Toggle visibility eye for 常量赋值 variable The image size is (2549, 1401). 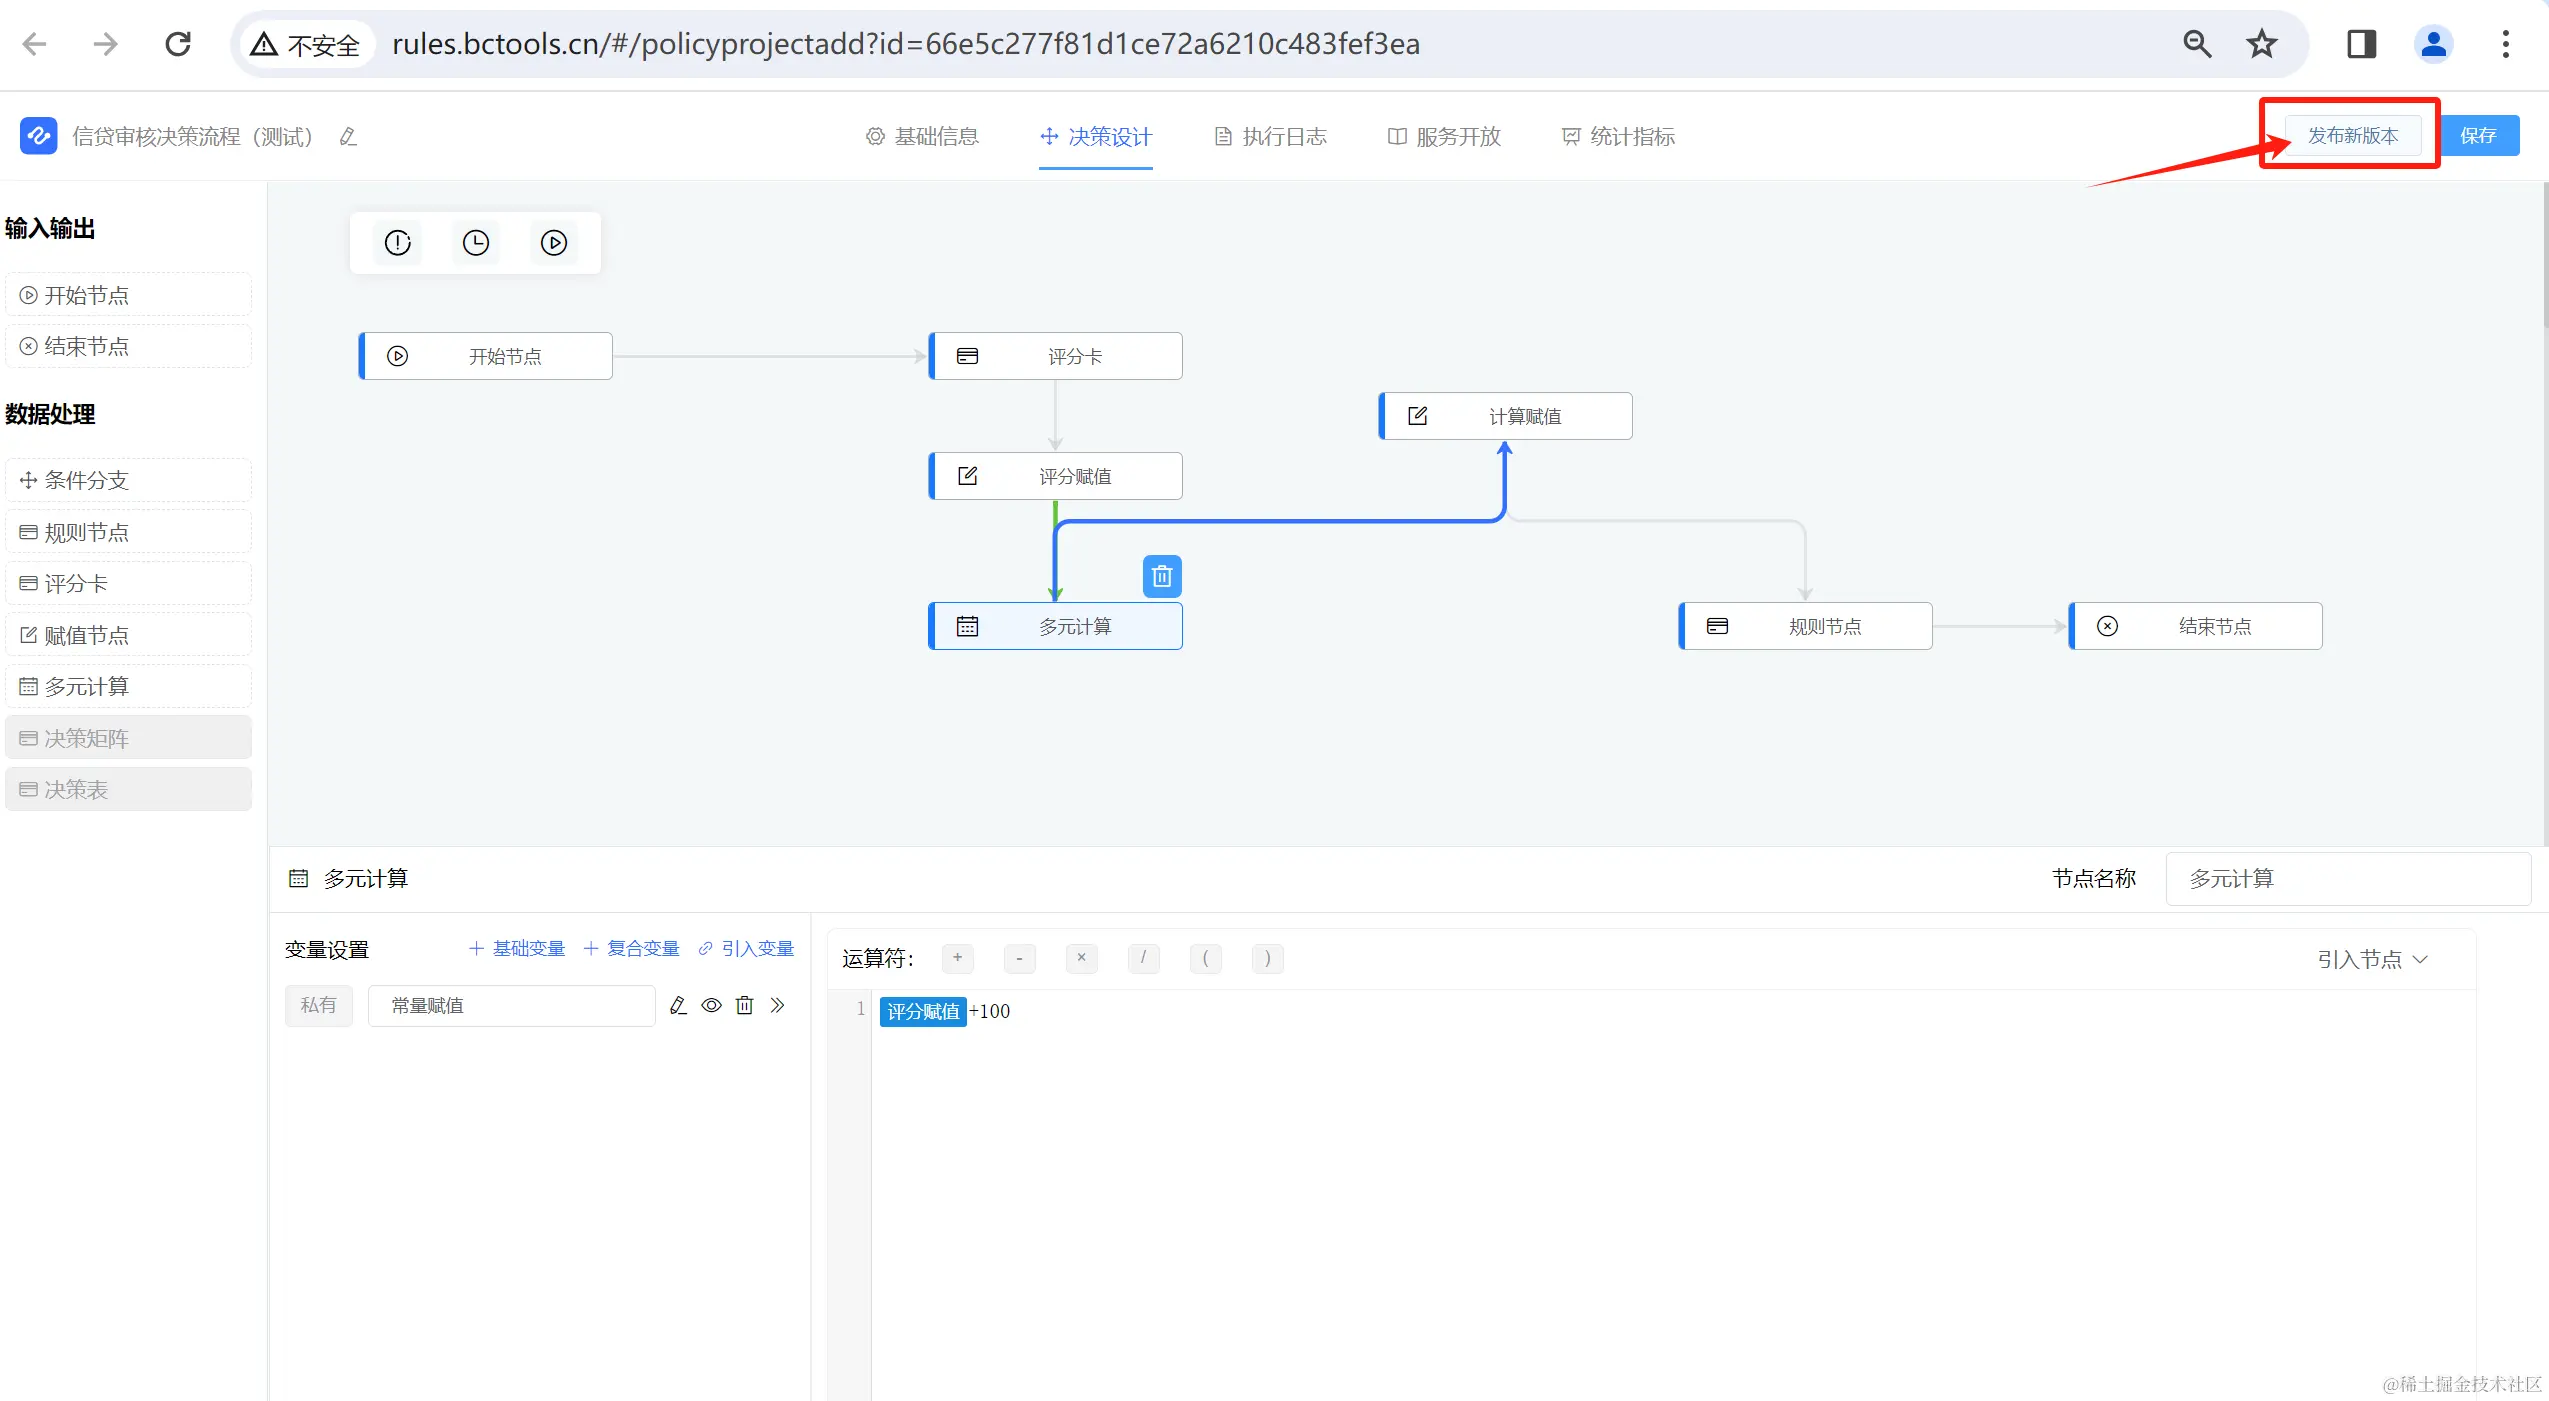coord(711,1005)
